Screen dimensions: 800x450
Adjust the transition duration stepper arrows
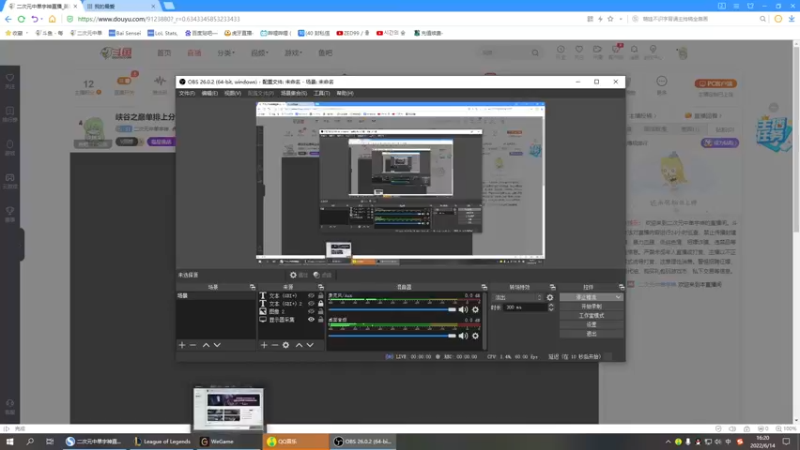coord(551,307)
